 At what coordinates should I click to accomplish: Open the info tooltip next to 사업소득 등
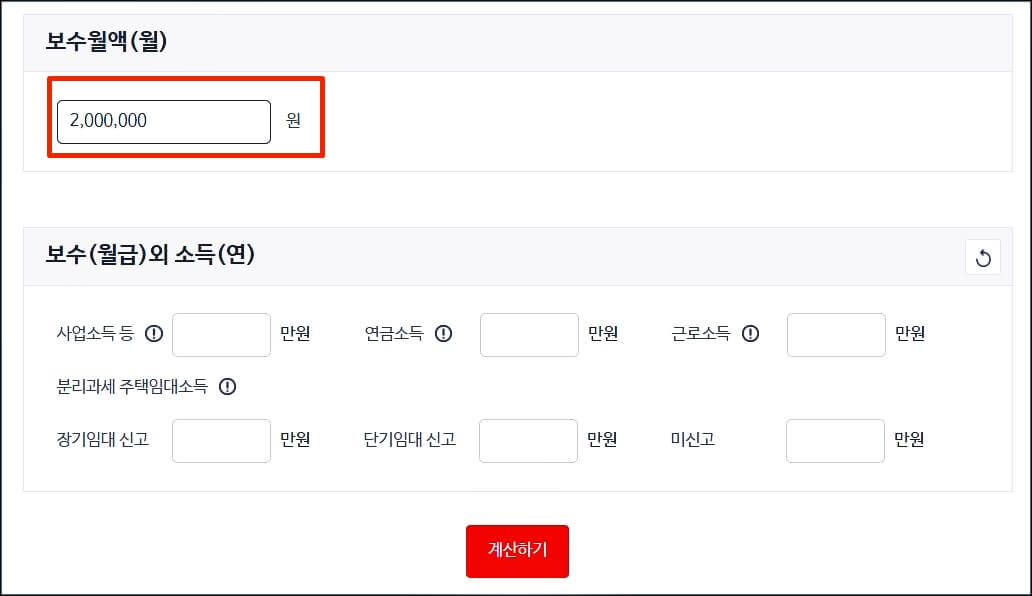(152, 335)
